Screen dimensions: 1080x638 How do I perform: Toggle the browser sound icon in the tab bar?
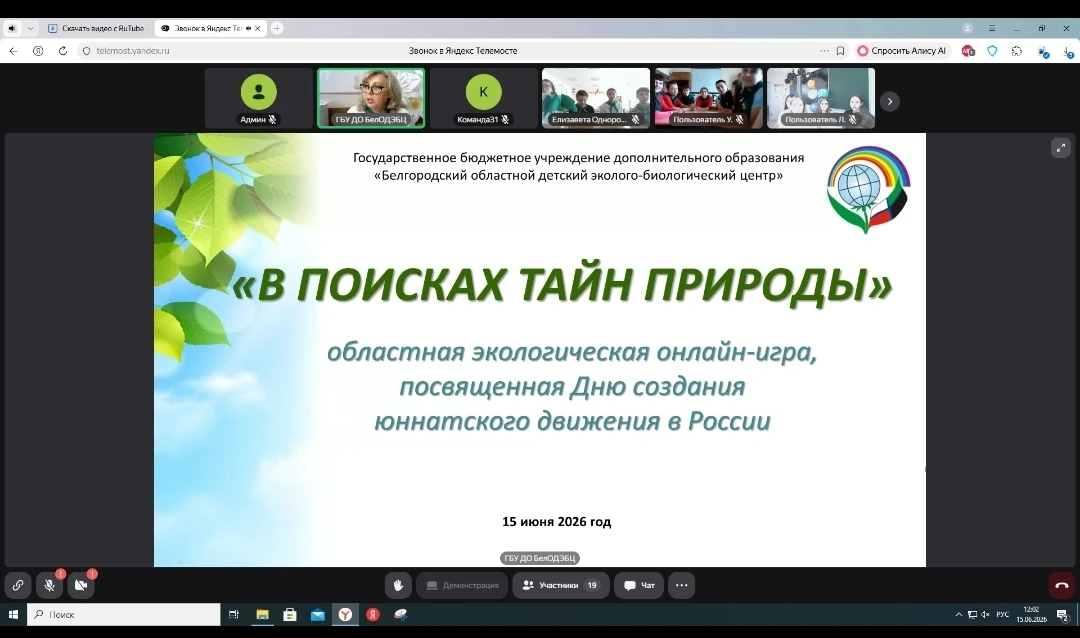click(12, 28)
